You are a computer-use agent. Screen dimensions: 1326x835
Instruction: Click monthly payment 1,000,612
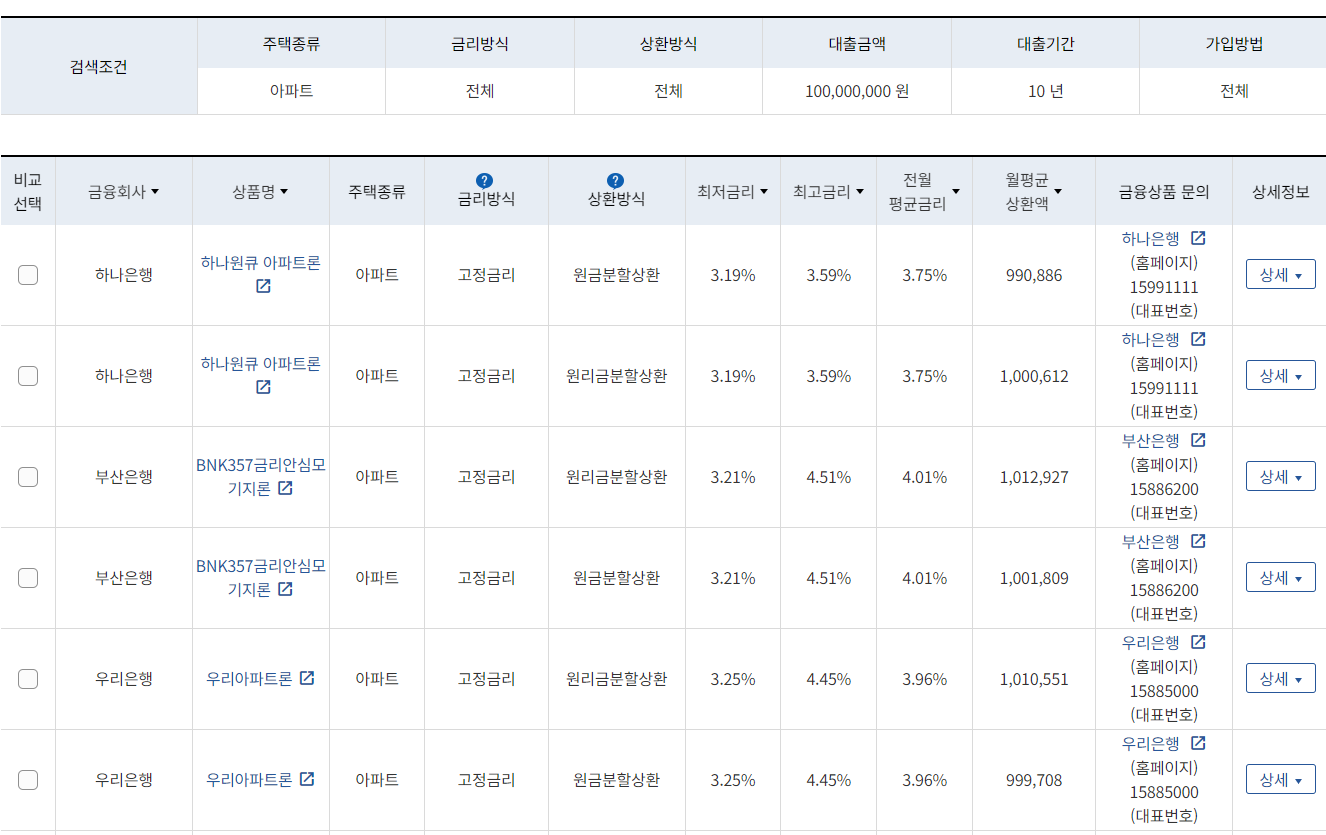1034,376
